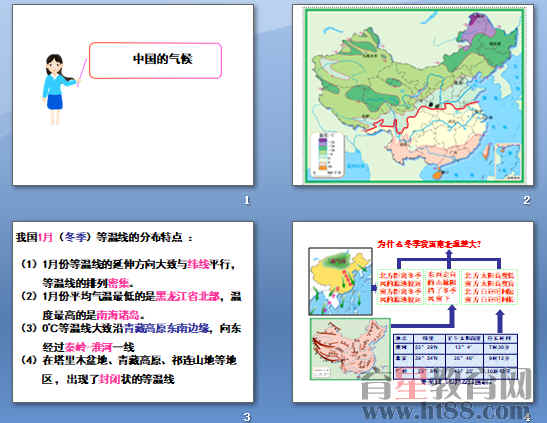Image resolution: width=547 pixels, height=423 pixels.
Task: Click the South China Sea inset map
Action: pyautogui.click(x=508, y=162)
